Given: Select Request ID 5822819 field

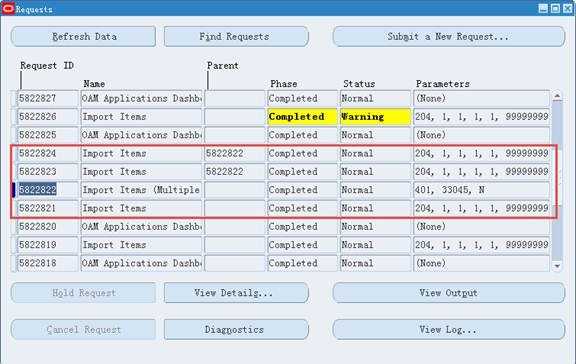Looking at the screenshot, I should [x=48, y=245].
